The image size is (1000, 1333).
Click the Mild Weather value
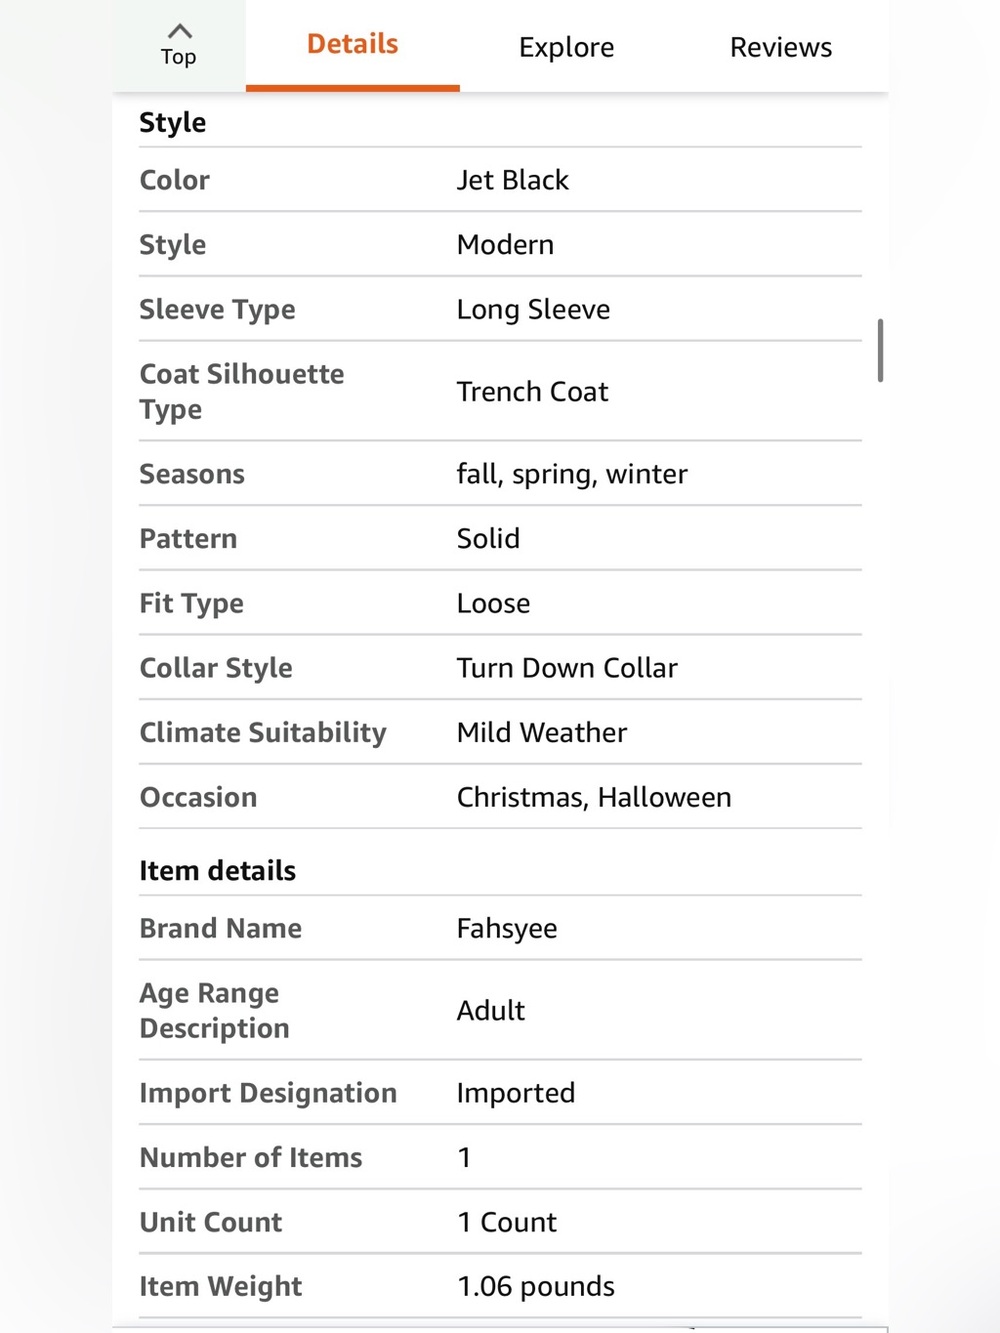(542, 733)
